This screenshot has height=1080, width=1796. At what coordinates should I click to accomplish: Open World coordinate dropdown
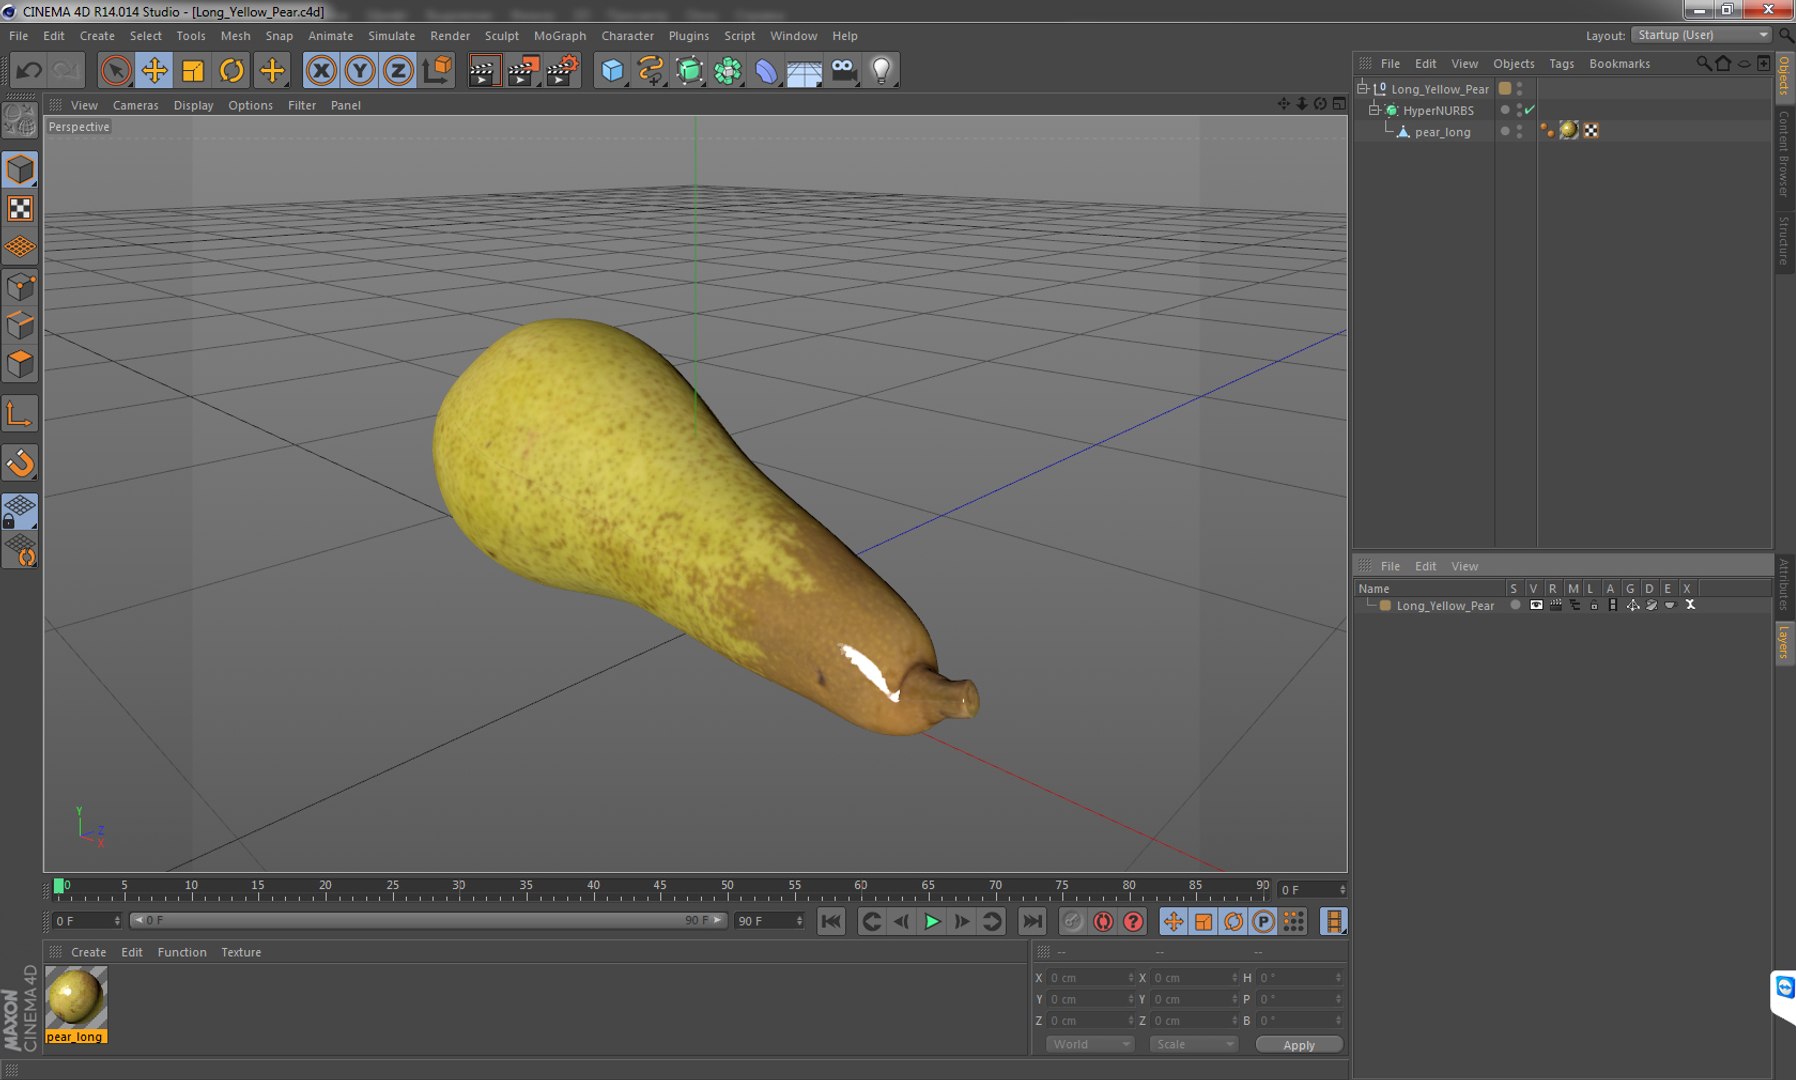point(1090,1044)
